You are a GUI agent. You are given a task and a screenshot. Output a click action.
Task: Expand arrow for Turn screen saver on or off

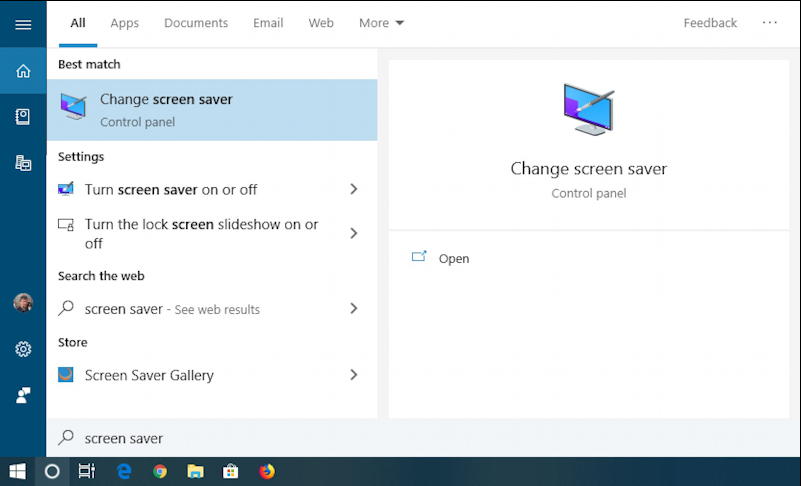(x=353, y=189)
